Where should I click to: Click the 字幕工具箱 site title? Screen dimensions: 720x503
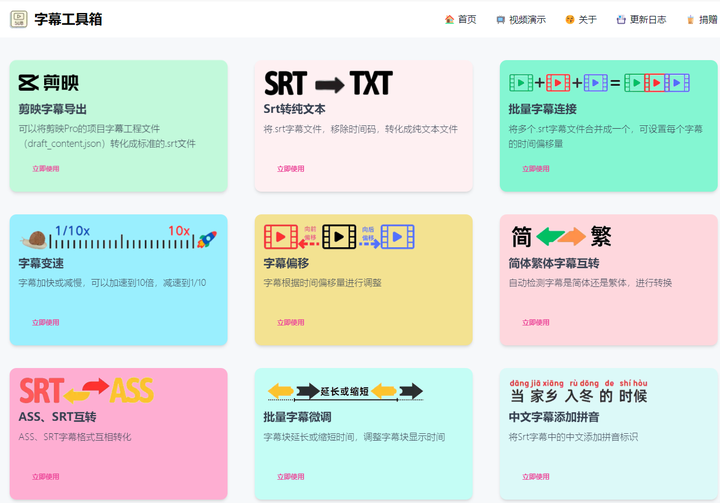(68, 19)
